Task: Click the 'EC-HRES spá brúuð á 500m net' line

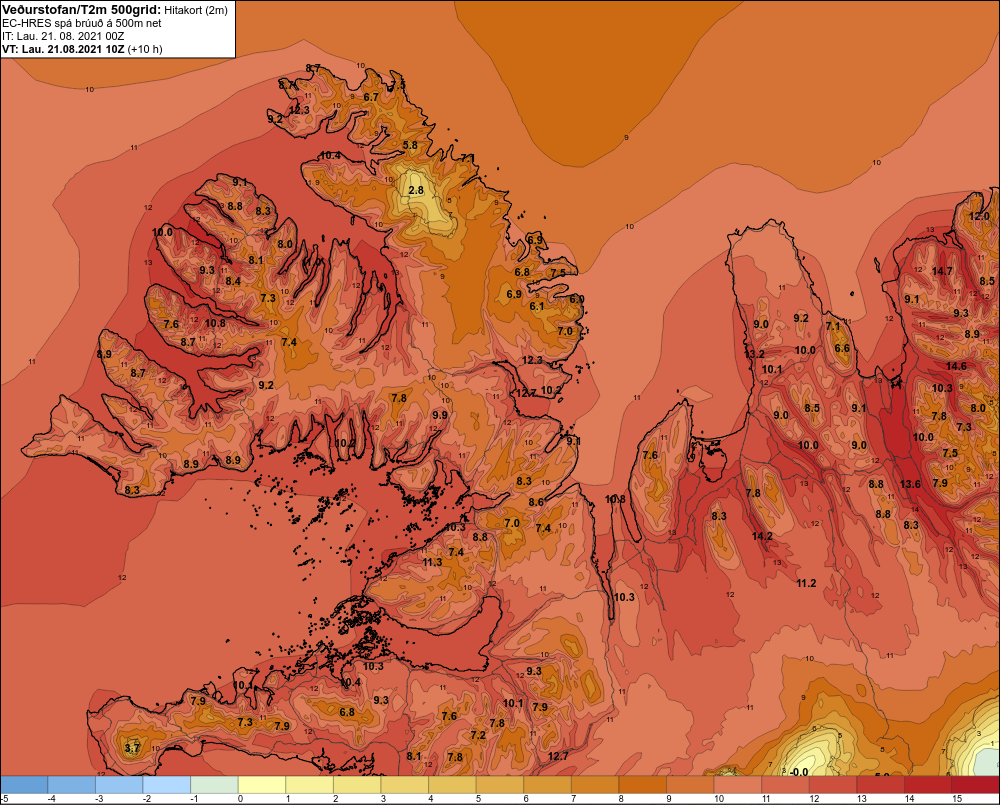Action: pos(81,23)
